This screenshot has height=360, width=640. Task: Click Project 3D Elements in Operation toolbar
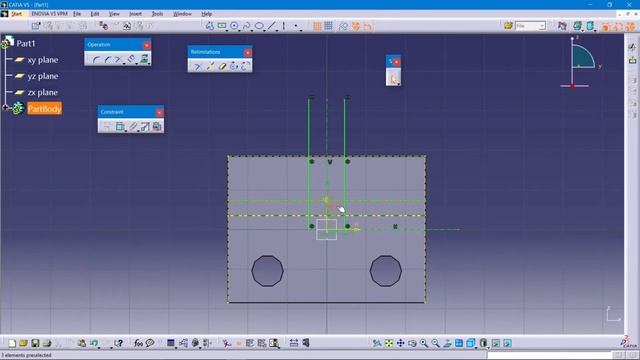[x=144, y=60]
